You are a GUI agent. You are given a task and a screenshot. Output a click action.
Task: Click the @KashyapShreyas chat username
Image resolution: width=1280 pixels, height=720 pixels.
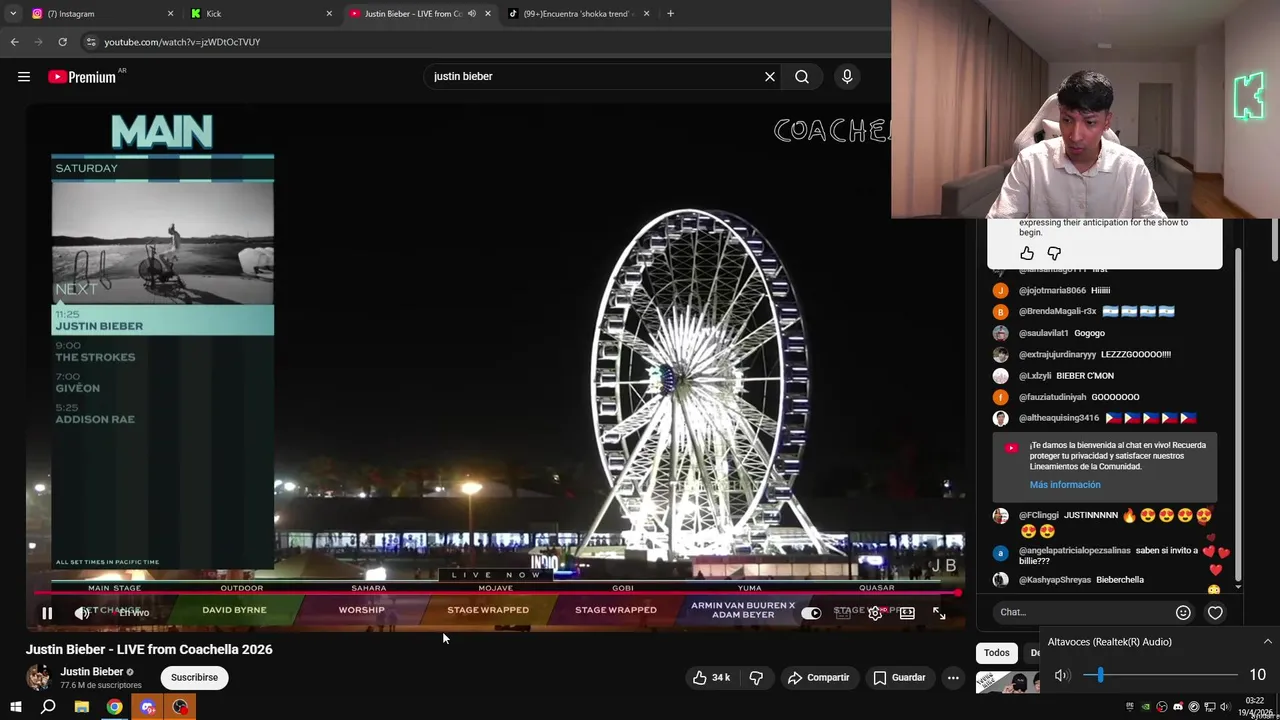(1055, 580)
